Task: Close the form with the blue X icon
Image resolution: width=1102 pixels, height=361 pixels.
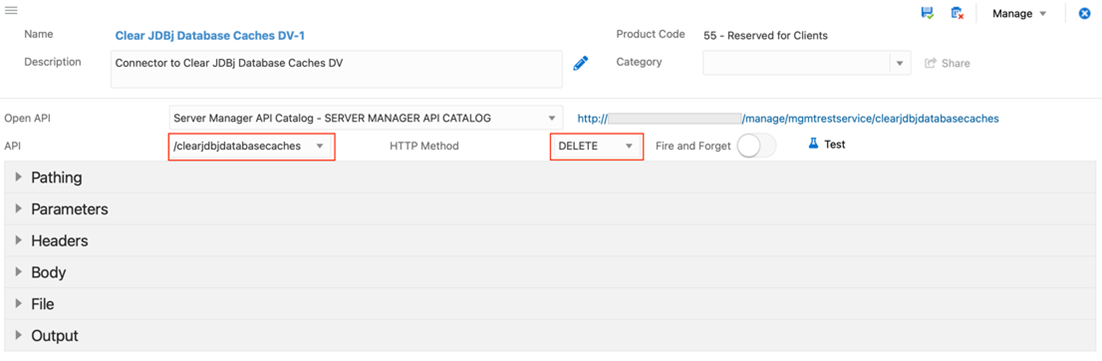Action: [1084, 13]
